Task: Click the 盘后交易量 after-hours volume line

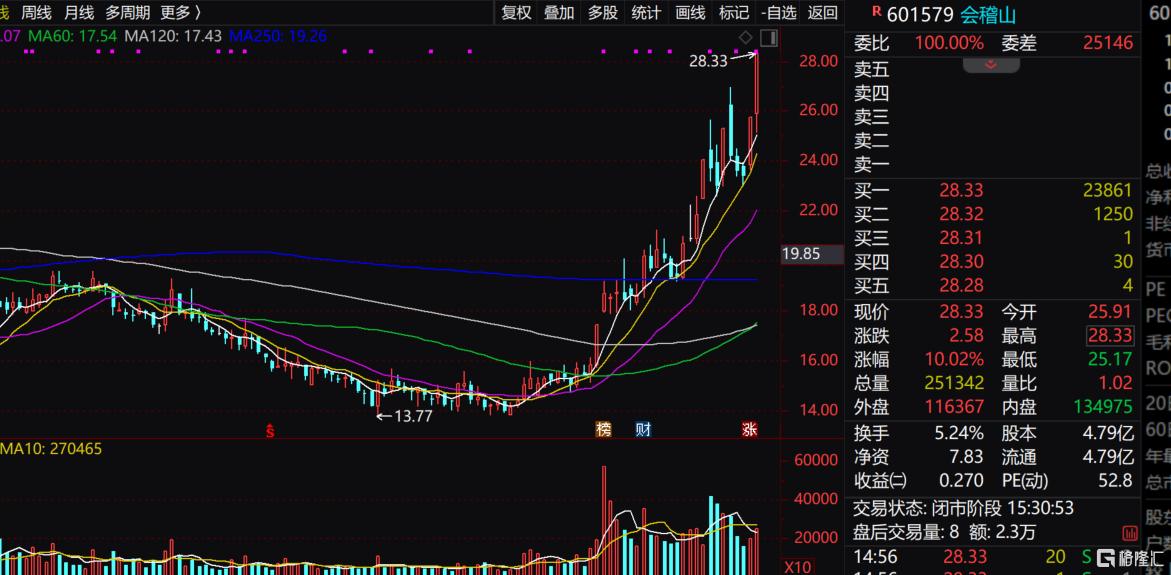Action: pos(945,532)
